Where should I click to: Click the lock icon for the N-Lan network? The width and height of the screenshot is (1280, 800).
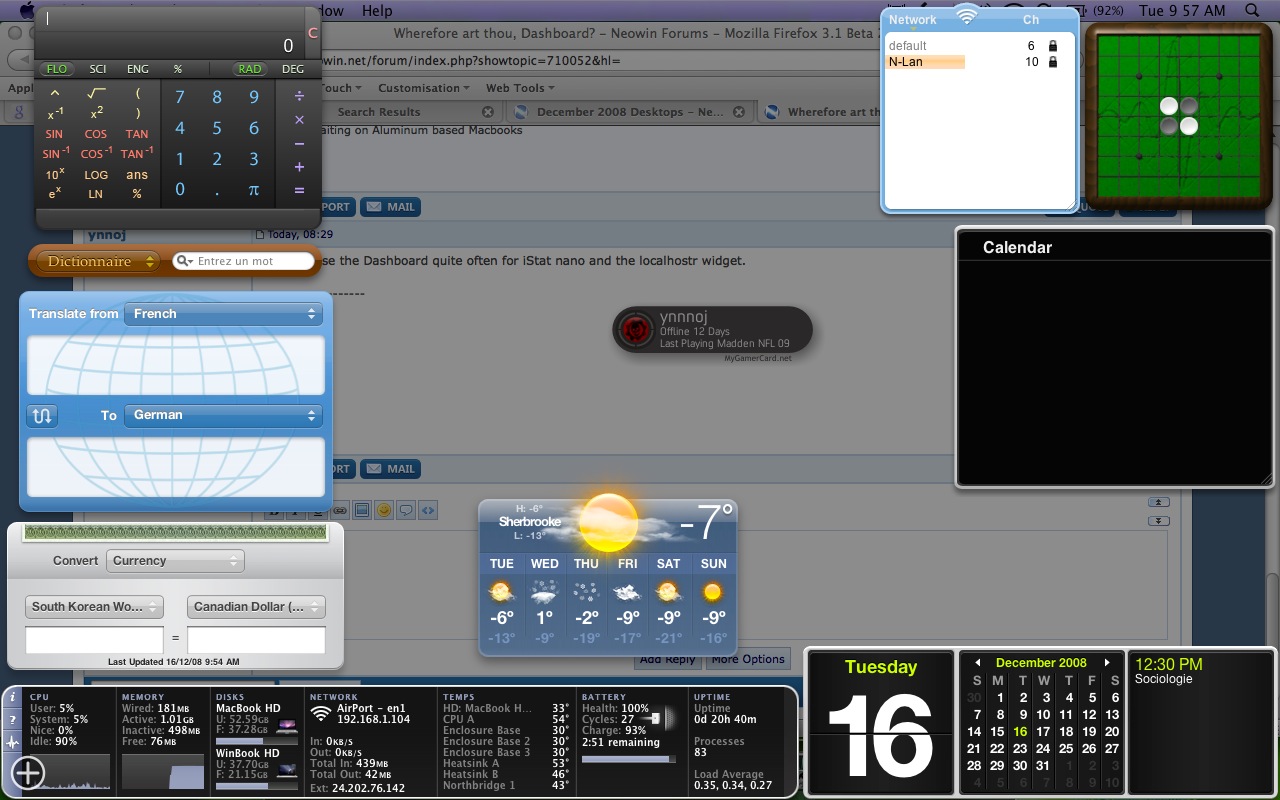1053,62
